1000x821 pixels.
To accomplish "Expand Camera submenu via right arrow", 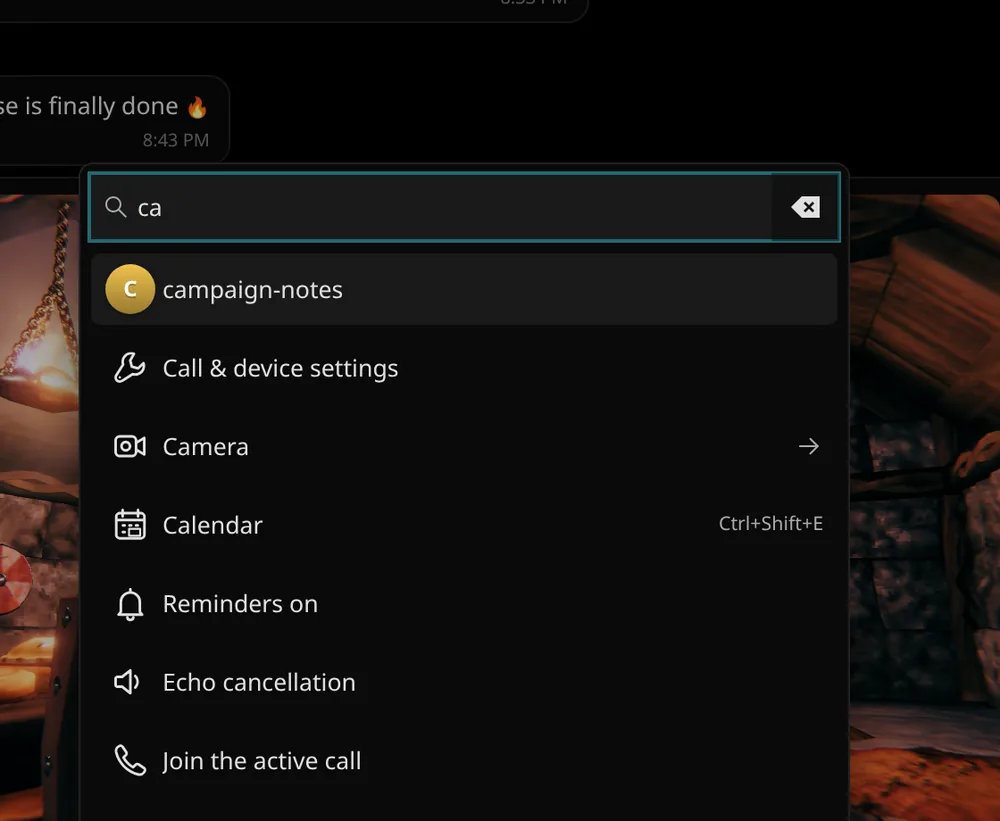I will (809, 446).
